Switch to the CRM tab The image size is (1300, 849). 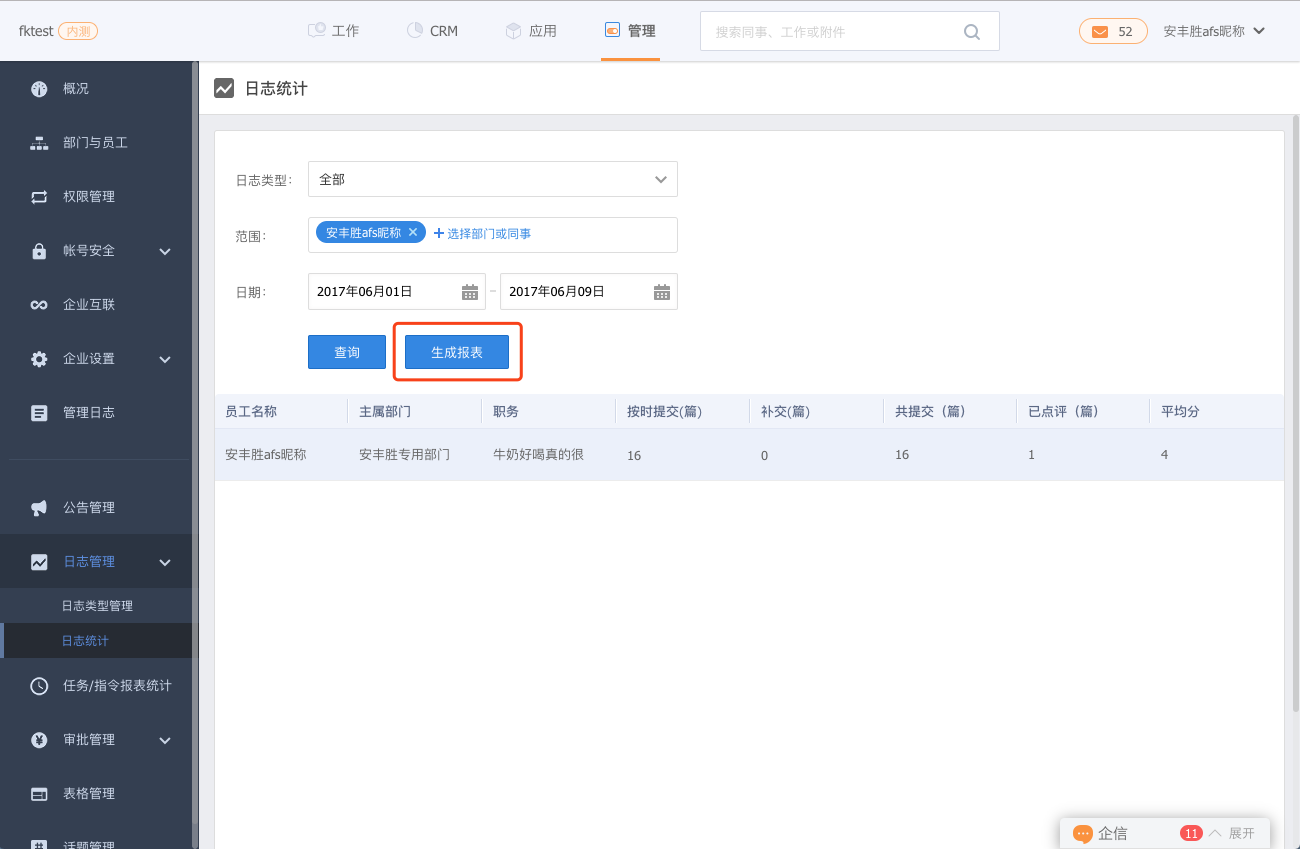point(432,31)
